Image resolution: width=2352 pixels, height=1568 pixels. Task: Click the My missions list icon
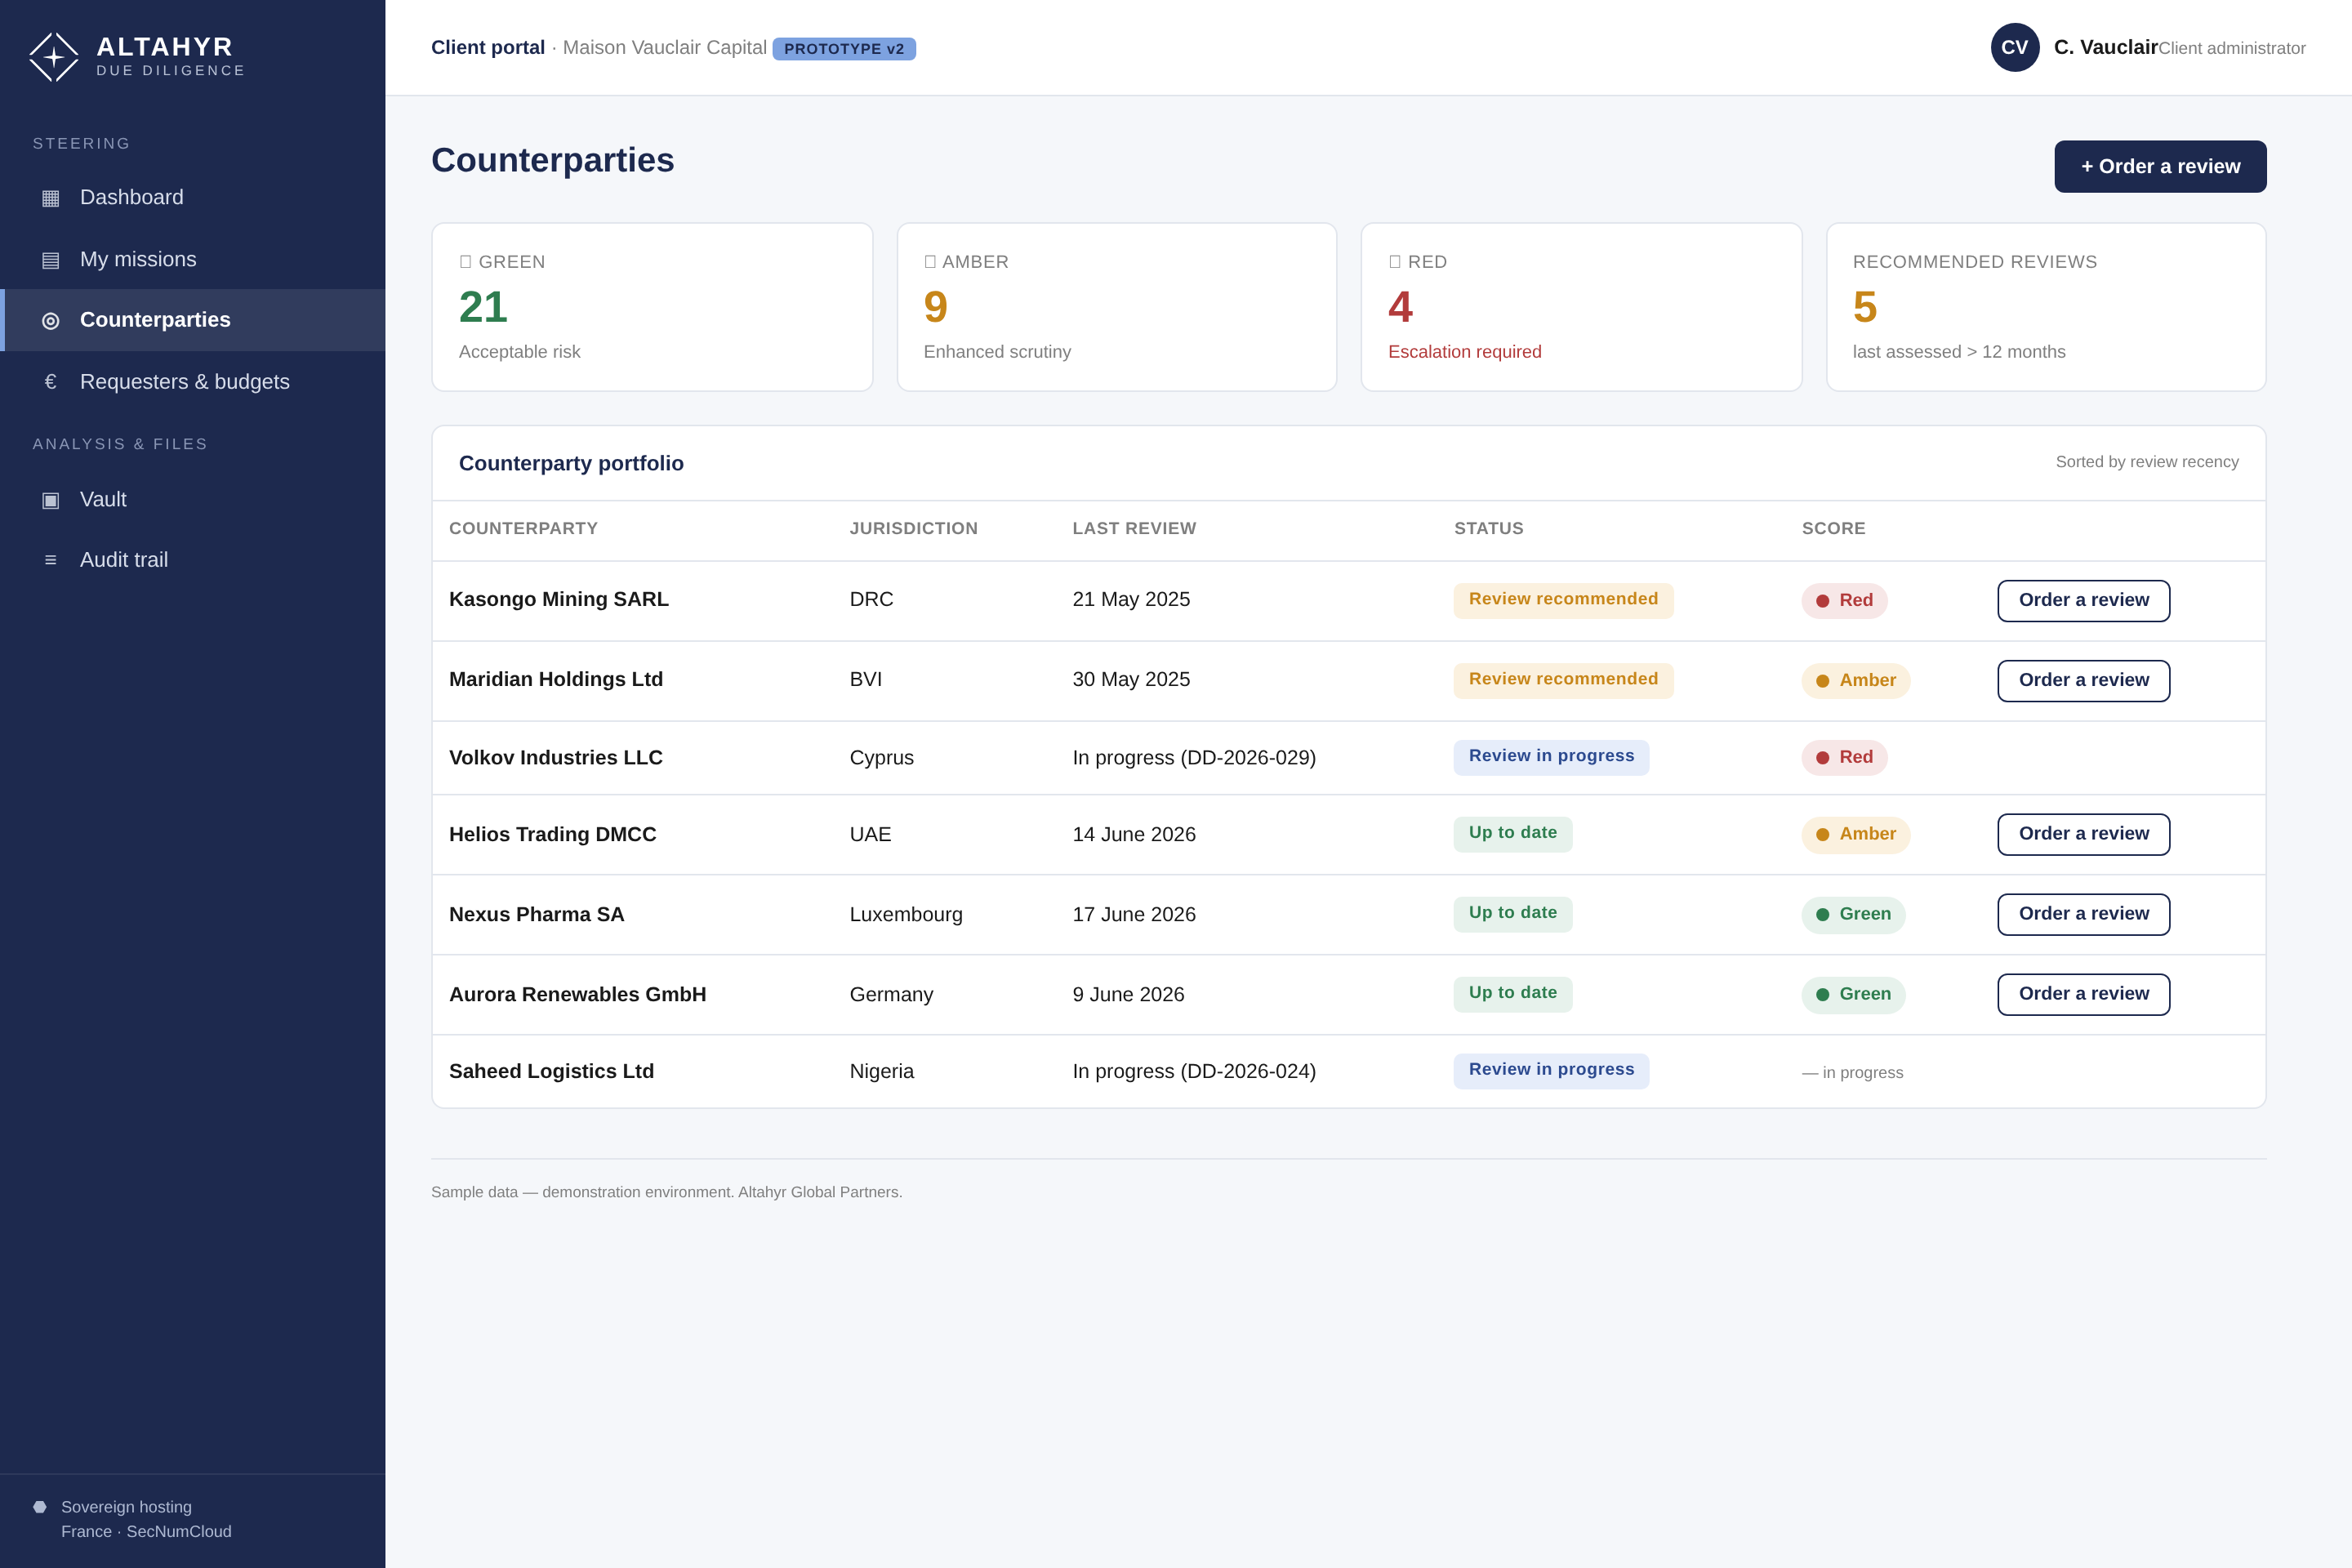tap(50, 260)
